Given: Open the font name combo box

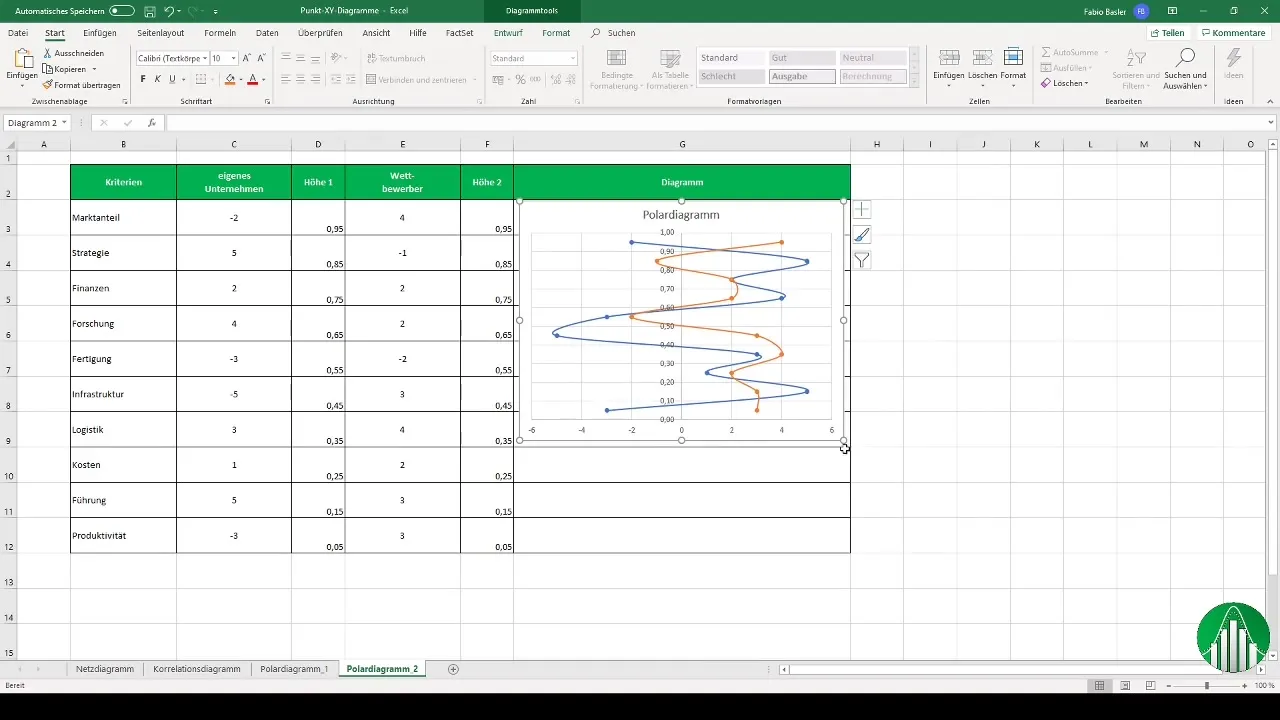Looking at the screenshot, I should pyautogui.click(x=171, y=58).
